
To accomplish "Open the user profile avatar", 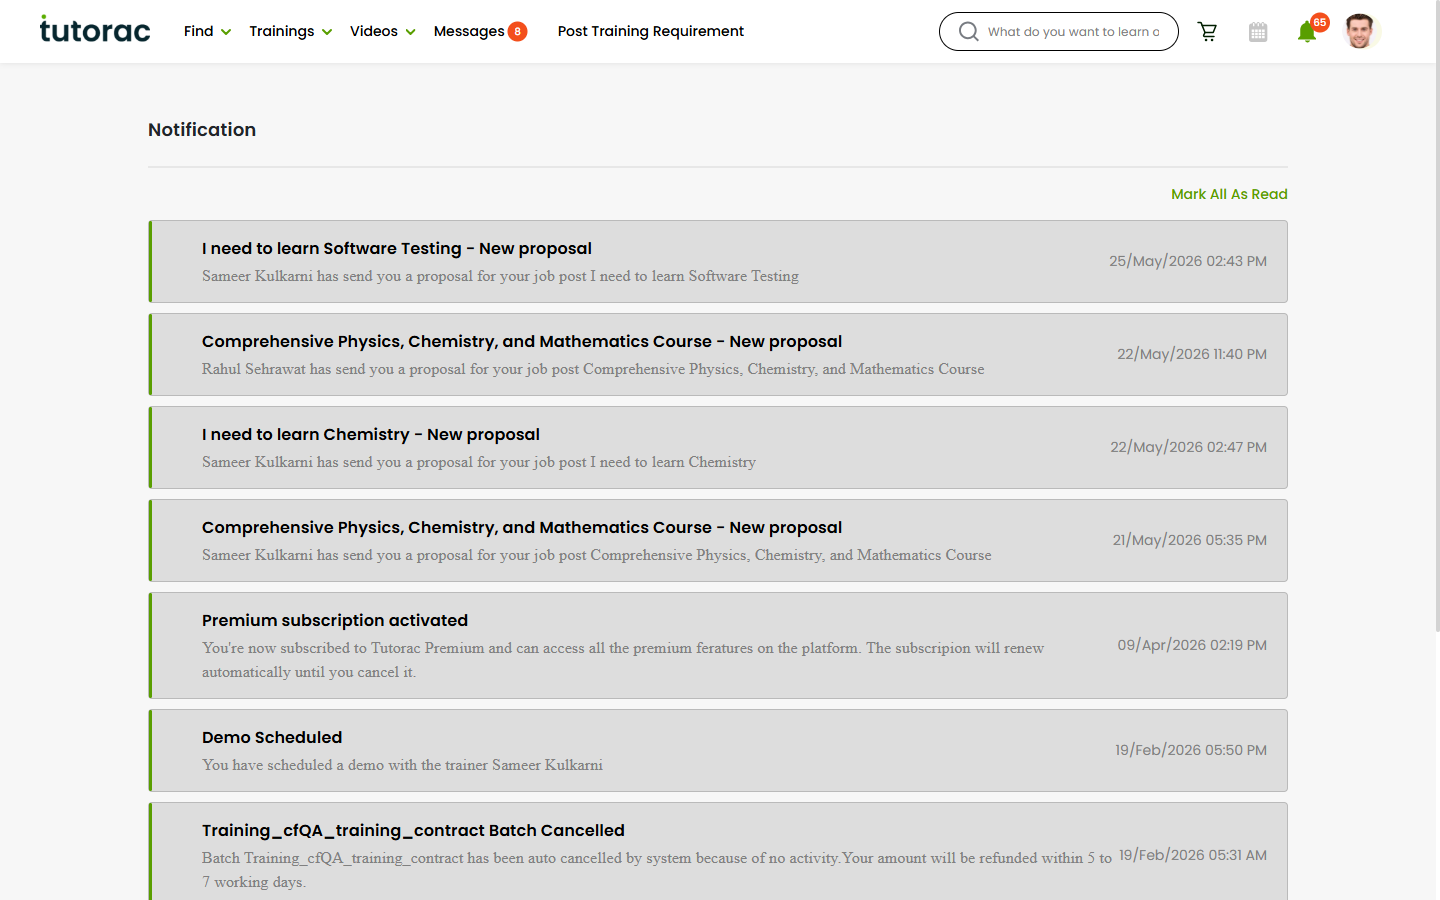I will click(1360, 31).
